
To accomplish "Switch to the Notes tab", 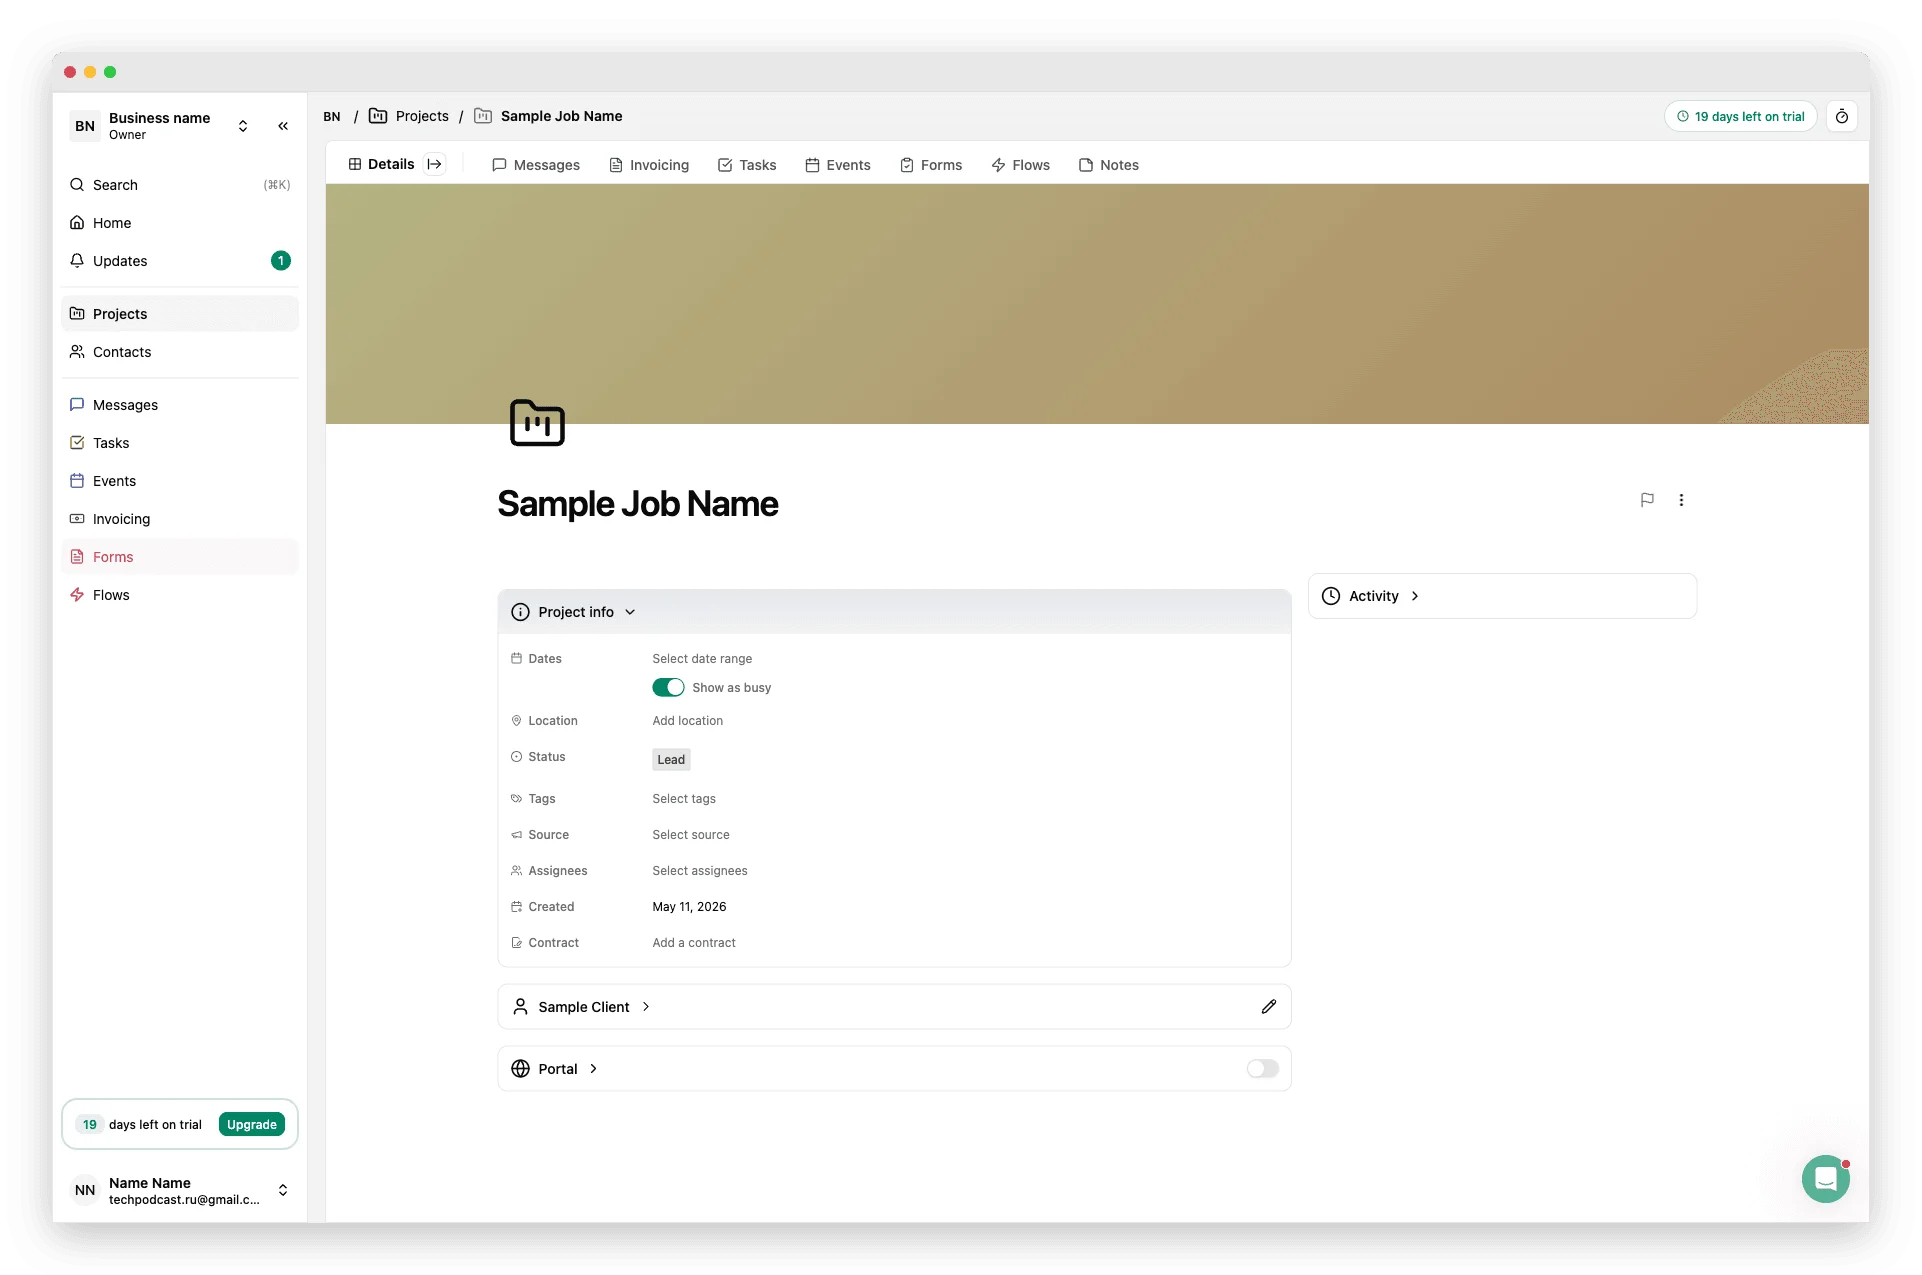I will [1109, 165].
